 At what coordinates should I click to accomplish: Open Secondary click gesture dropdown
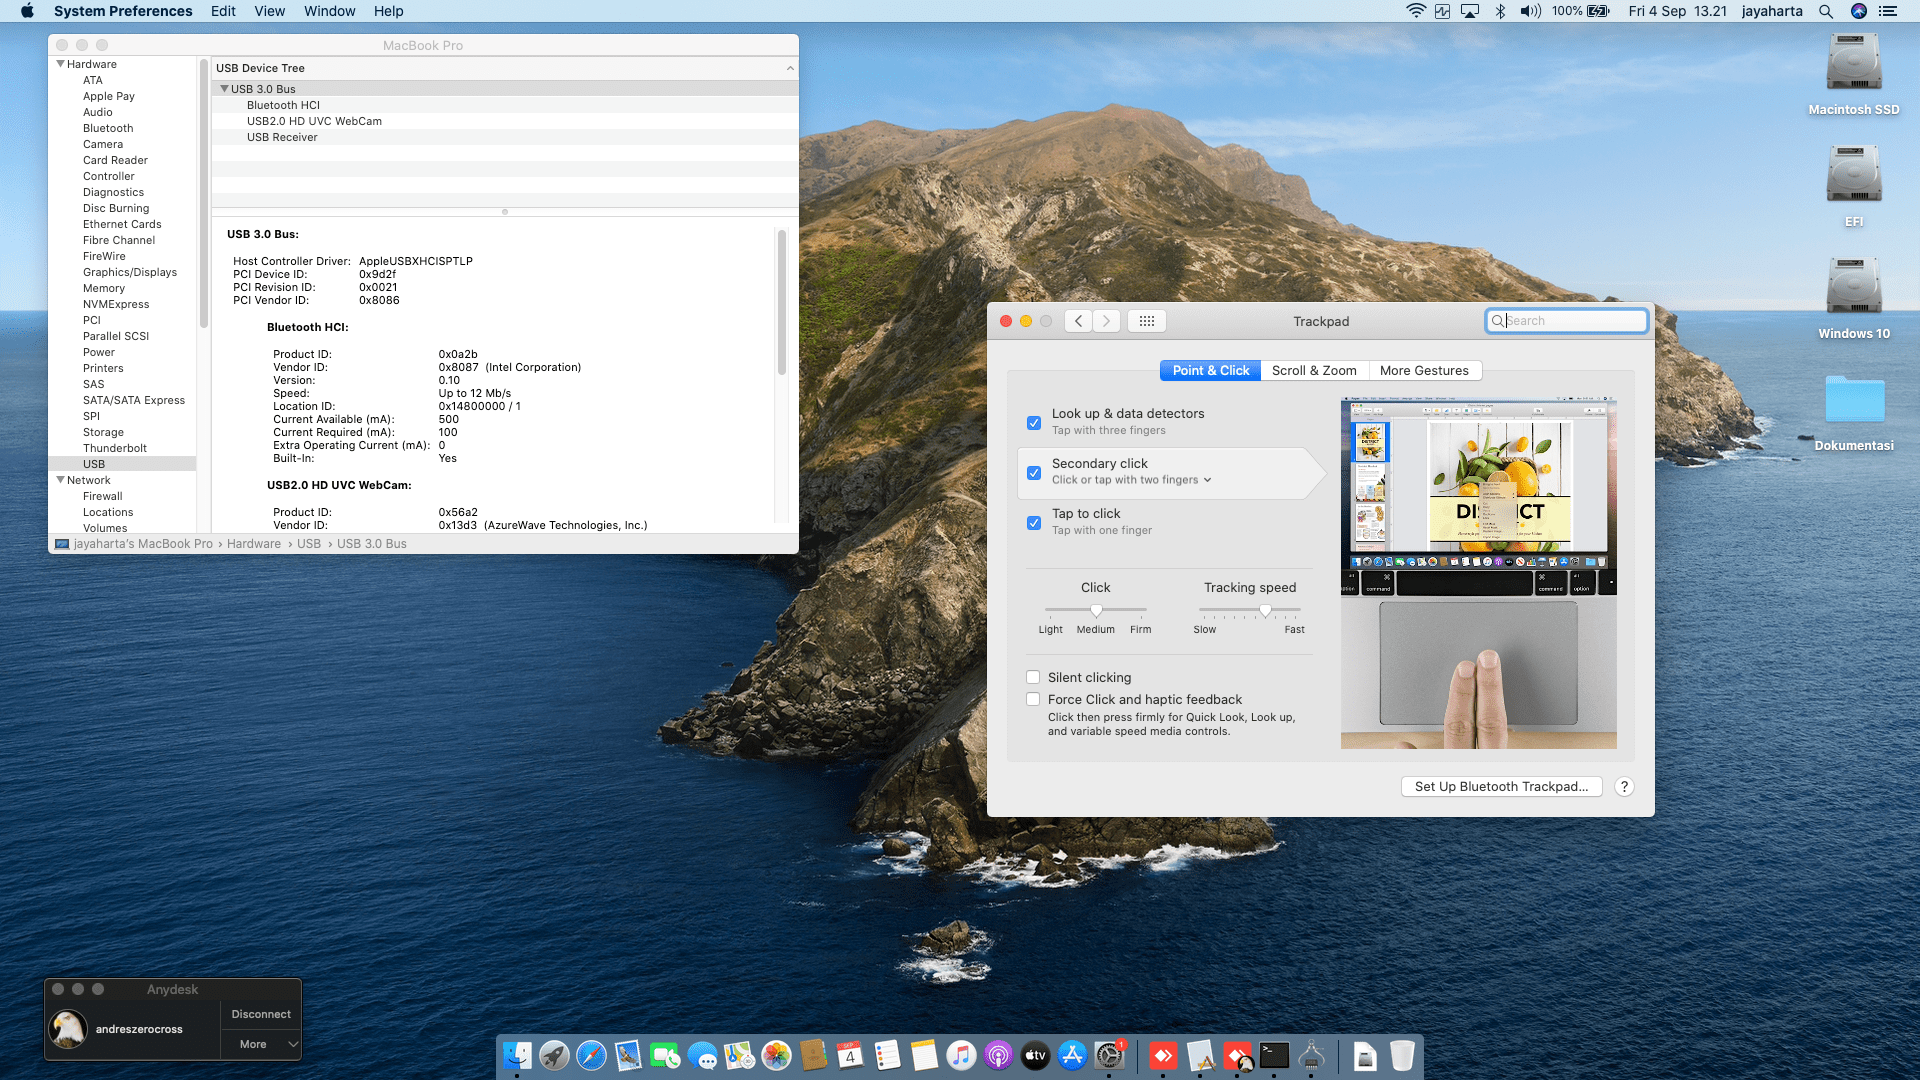(1131, 480)
